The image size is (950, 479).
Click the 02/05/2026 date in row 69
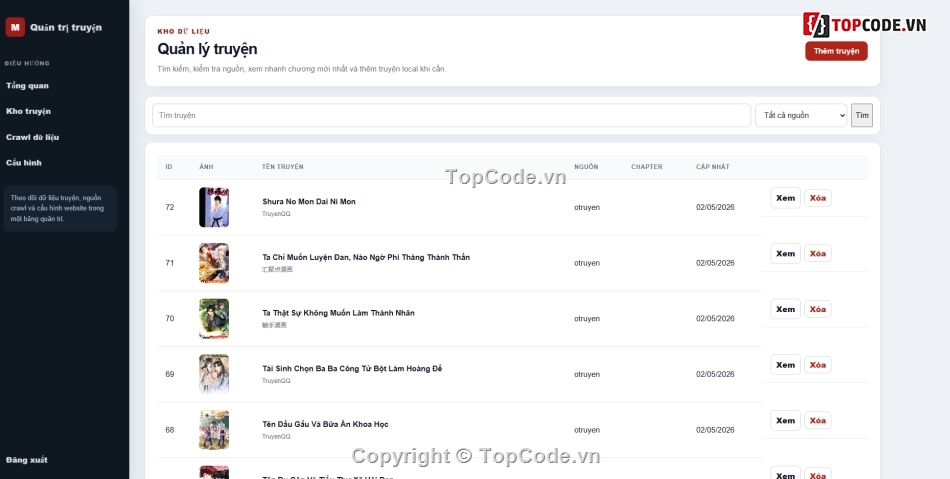click(x=715, y=374)
